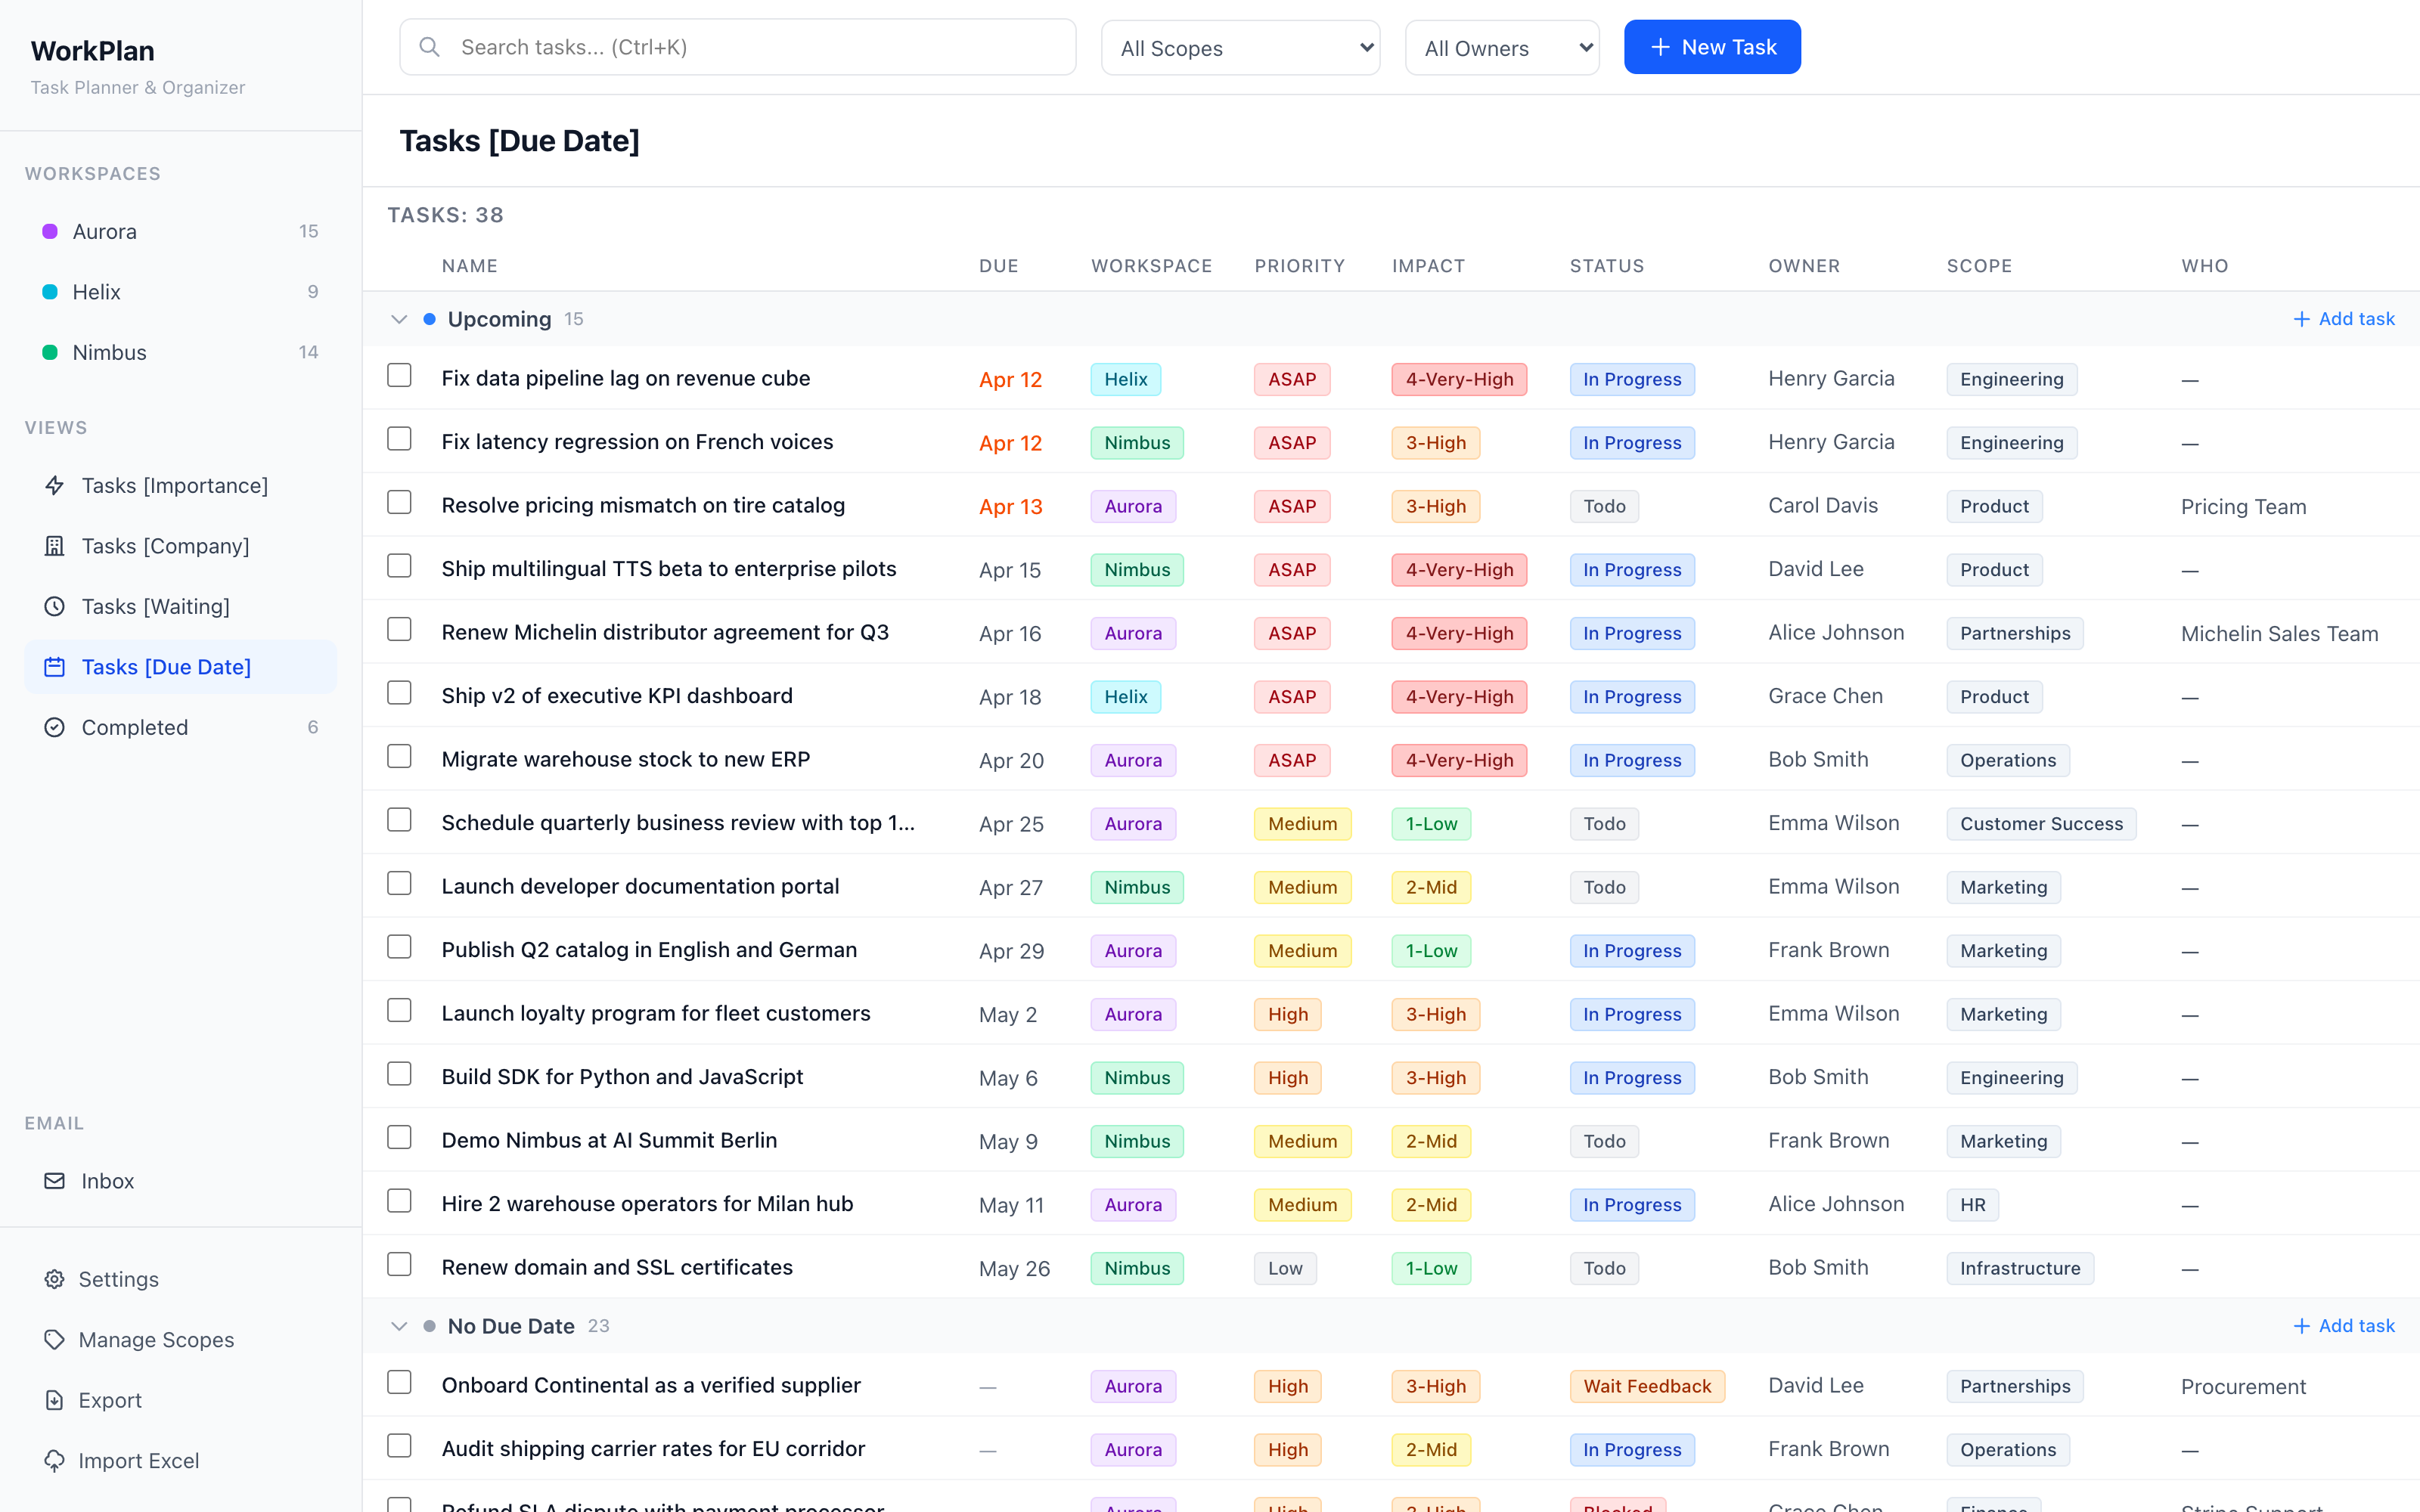The height and width of the screenshot is (1512, 2420).
Task: Click the purple Aurora workspace dot
Action: (49, 232)
